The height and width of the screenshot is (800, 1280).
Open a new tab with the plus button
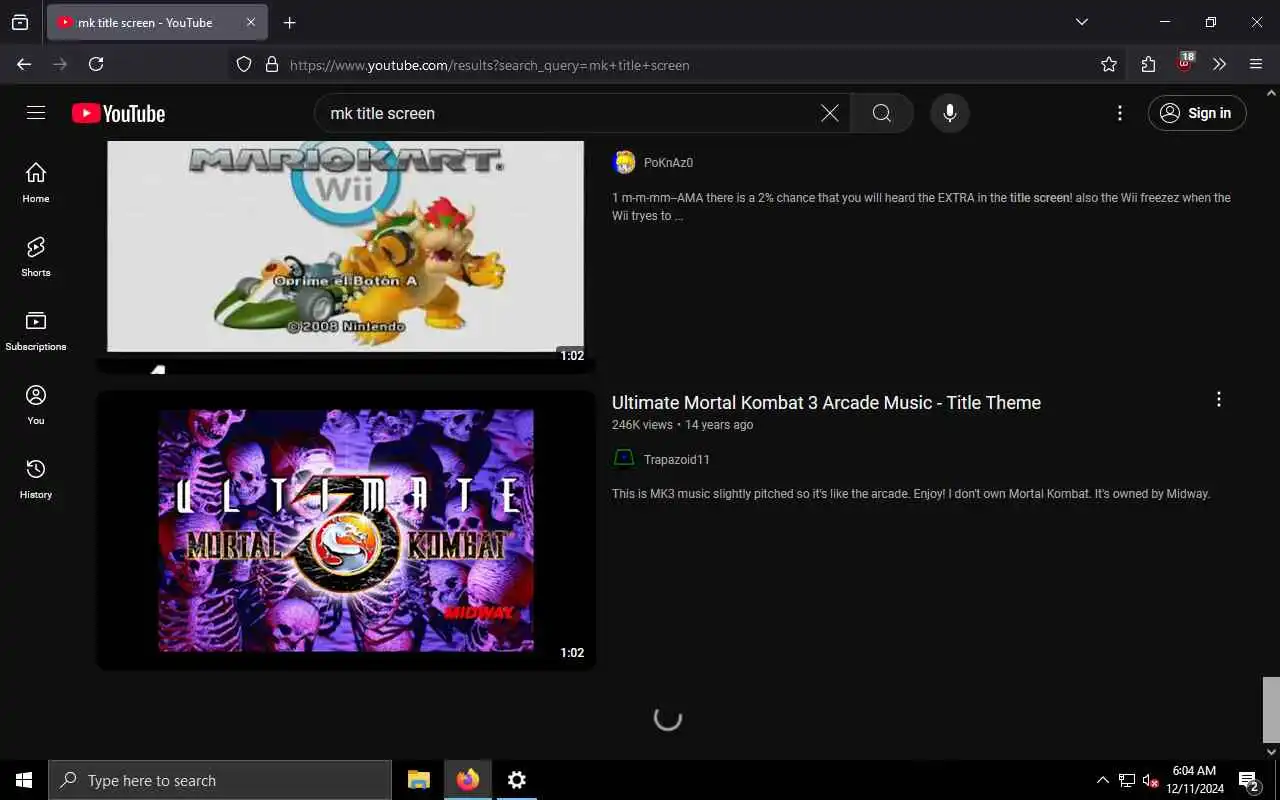tap(290, 22)
